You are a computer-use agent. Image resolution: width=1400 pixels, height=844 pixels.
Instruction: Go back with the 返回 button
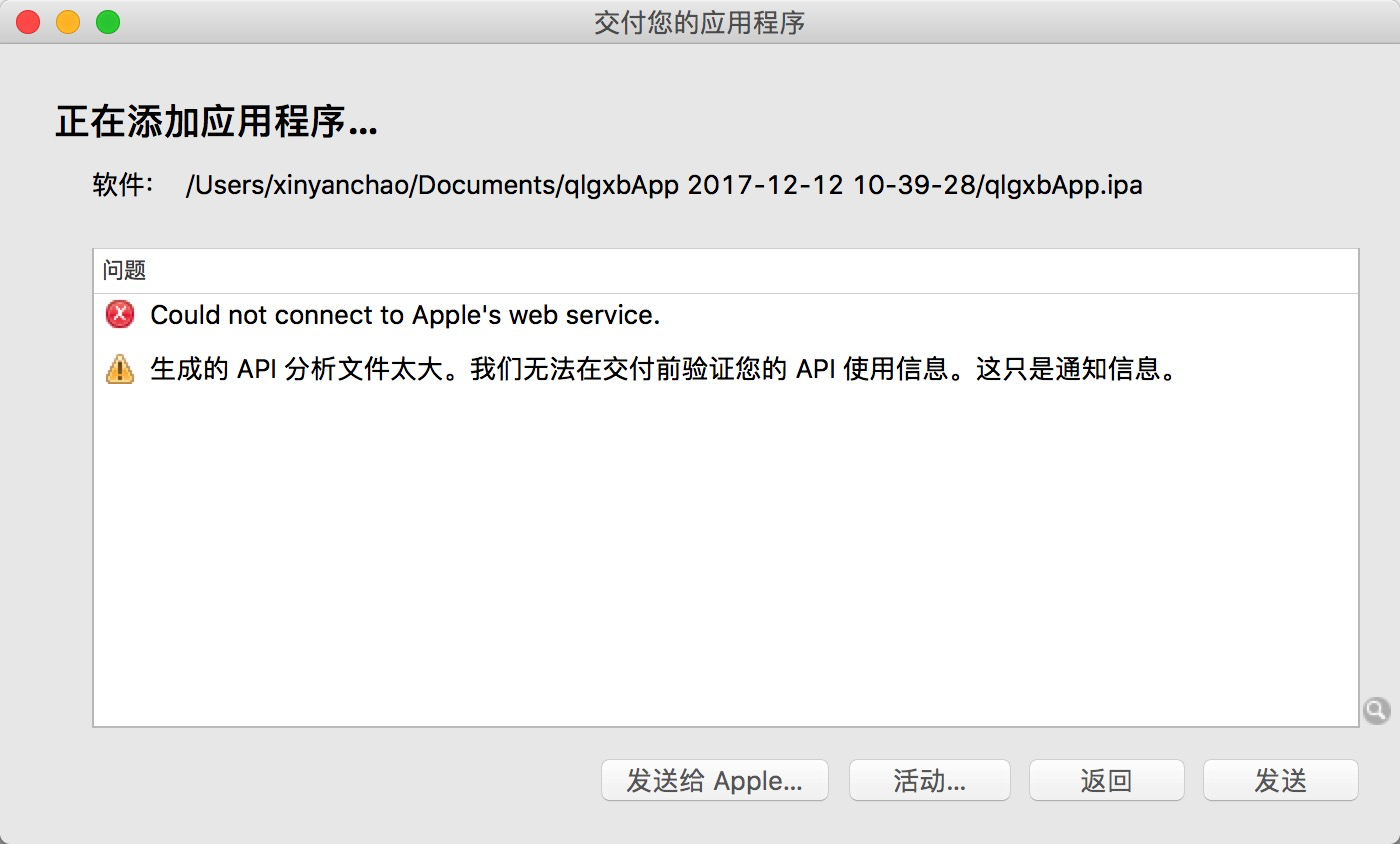pos(1107,780)
